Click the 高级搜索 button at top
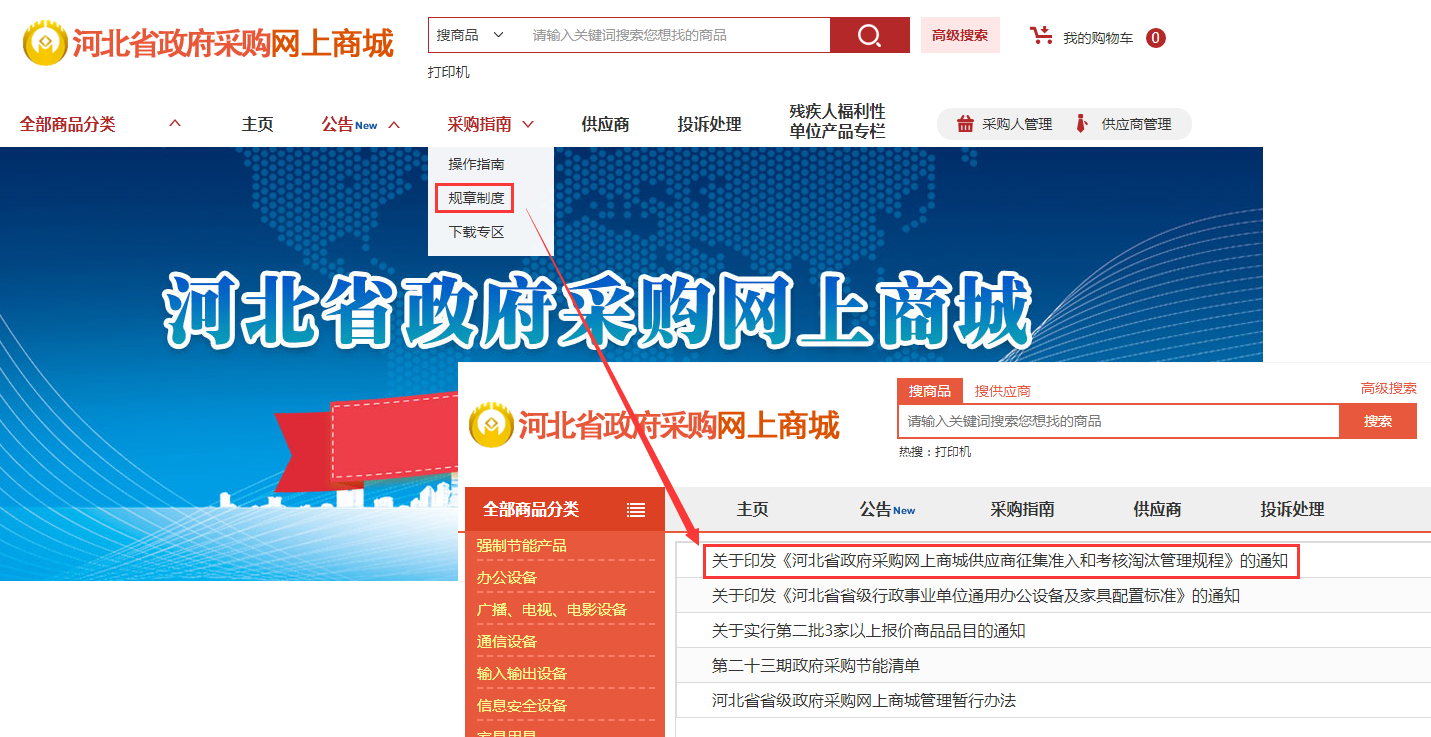This screenshot has height=737, width=1431. pyautogui.click(x=960, y=35)
